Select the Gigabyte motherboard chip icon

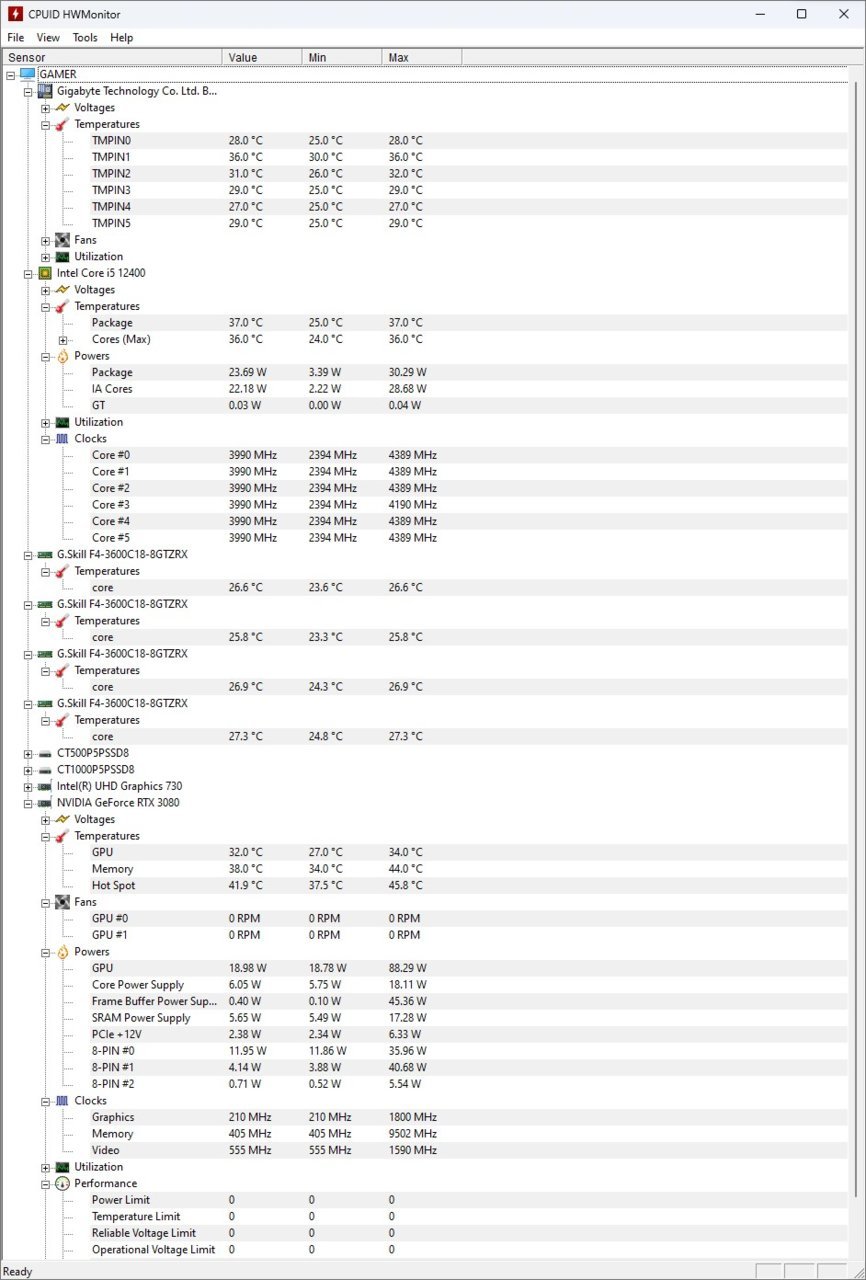click(x=45, y=91)
